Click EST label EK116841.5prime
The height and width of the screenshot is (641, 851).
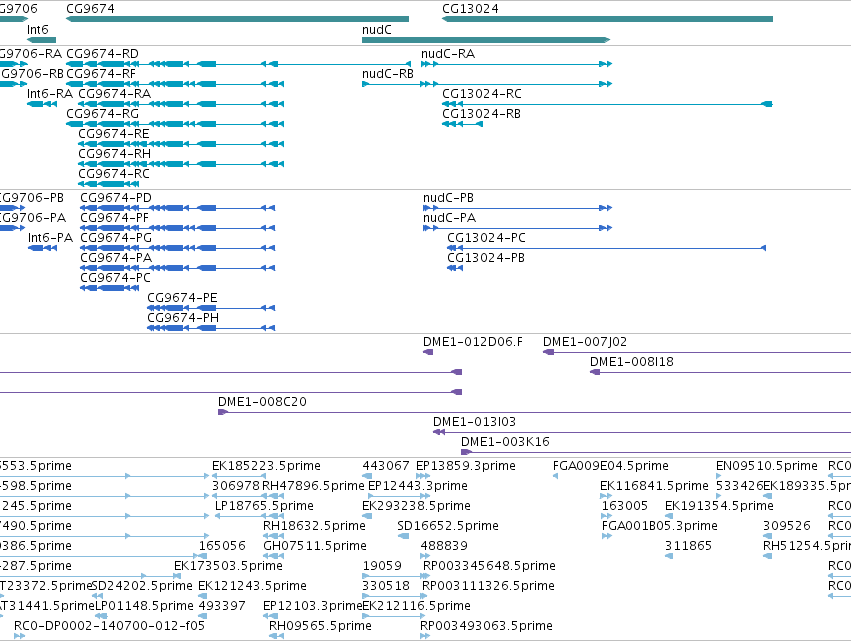655,486
